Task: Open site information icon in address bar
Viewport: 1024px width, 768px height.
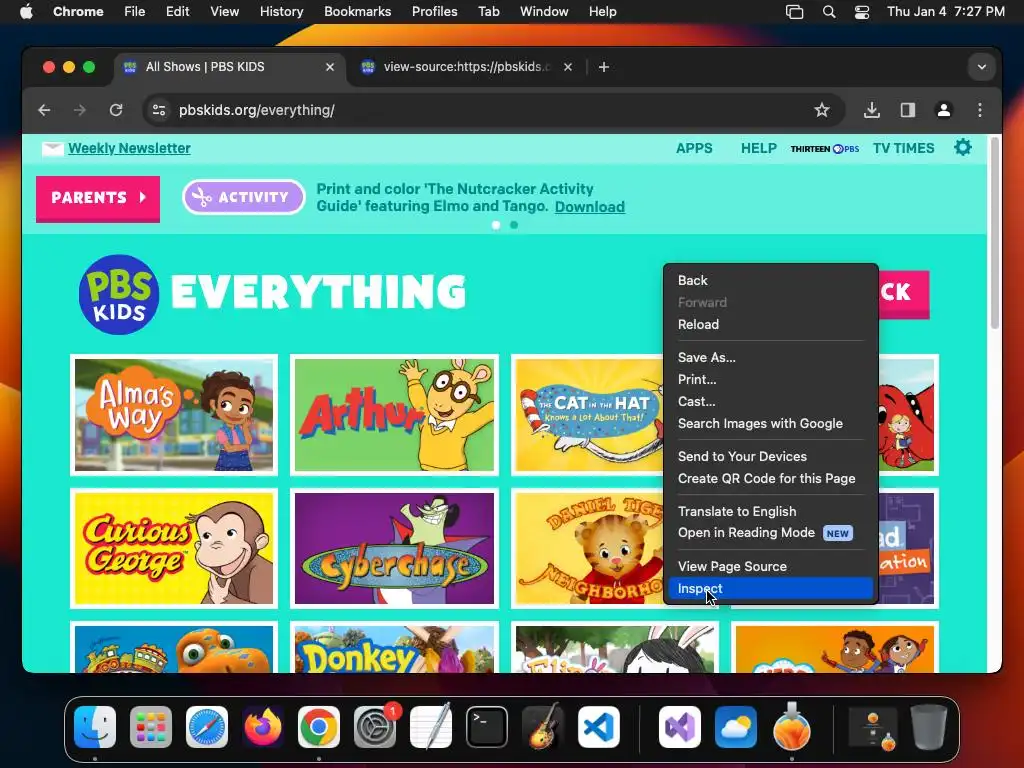Action: pos(159,110)
